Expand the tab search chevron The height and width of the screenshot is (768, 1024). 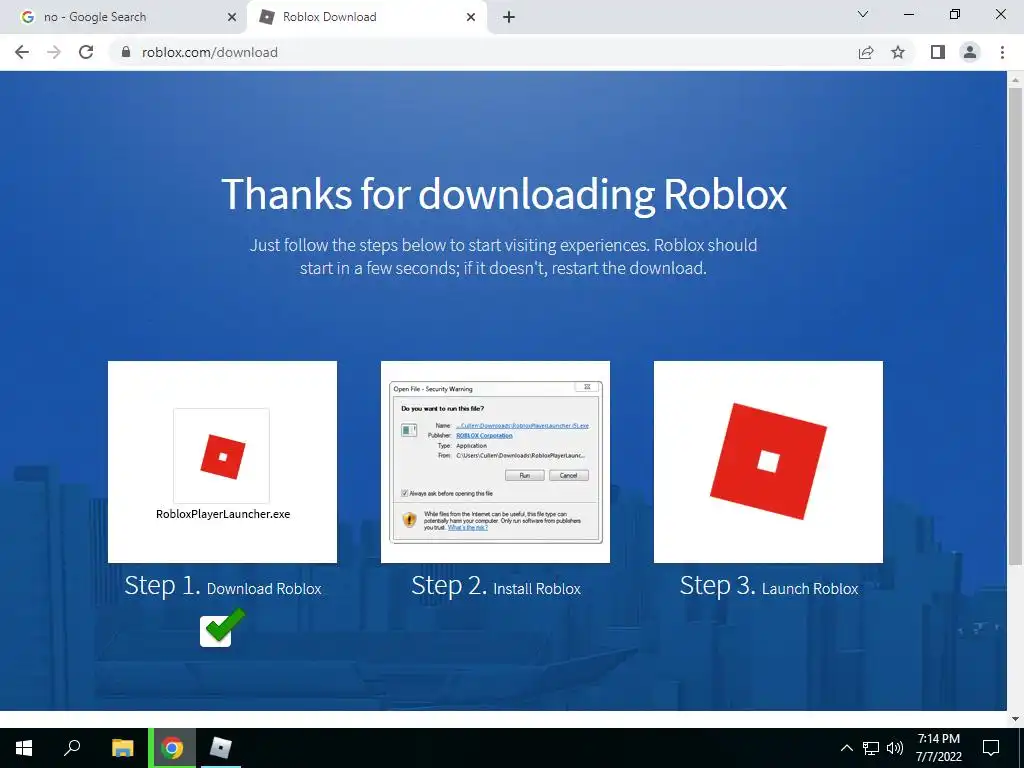click(863, 14)
